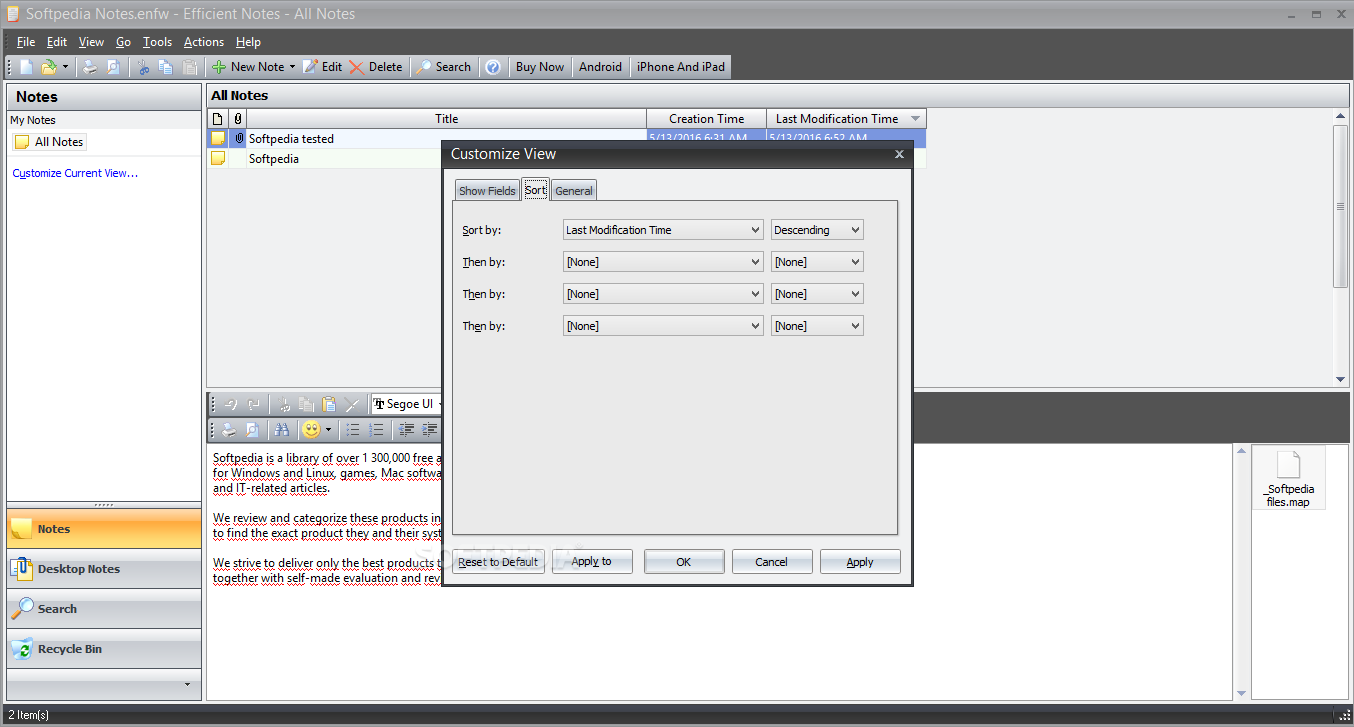Viewport: 1354px width, 727px height.
Task: Click the Apply button
Action: tap(860, 562)
